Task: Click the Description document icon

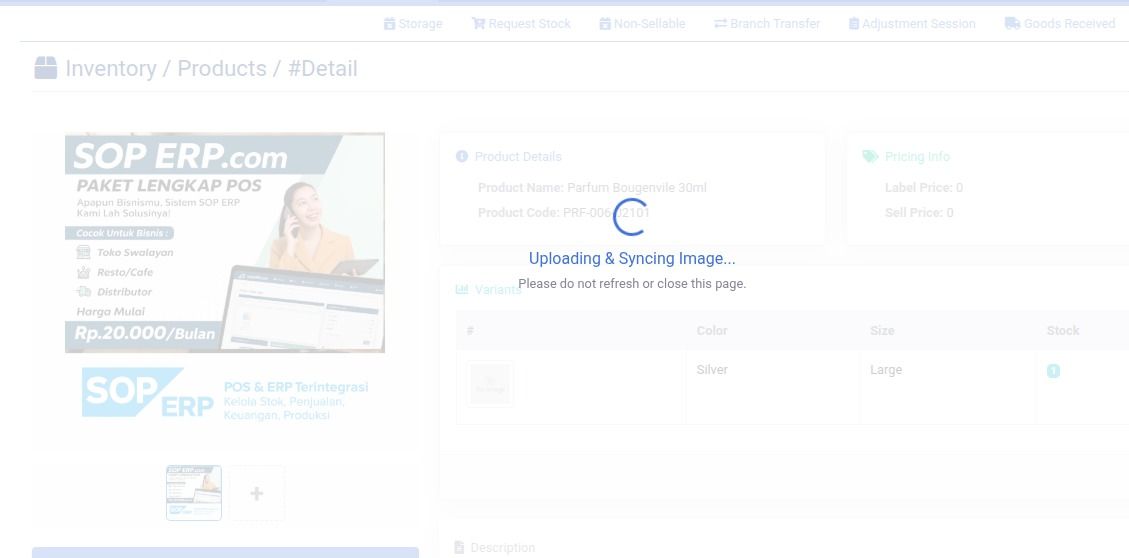Action: pos(459,548)
